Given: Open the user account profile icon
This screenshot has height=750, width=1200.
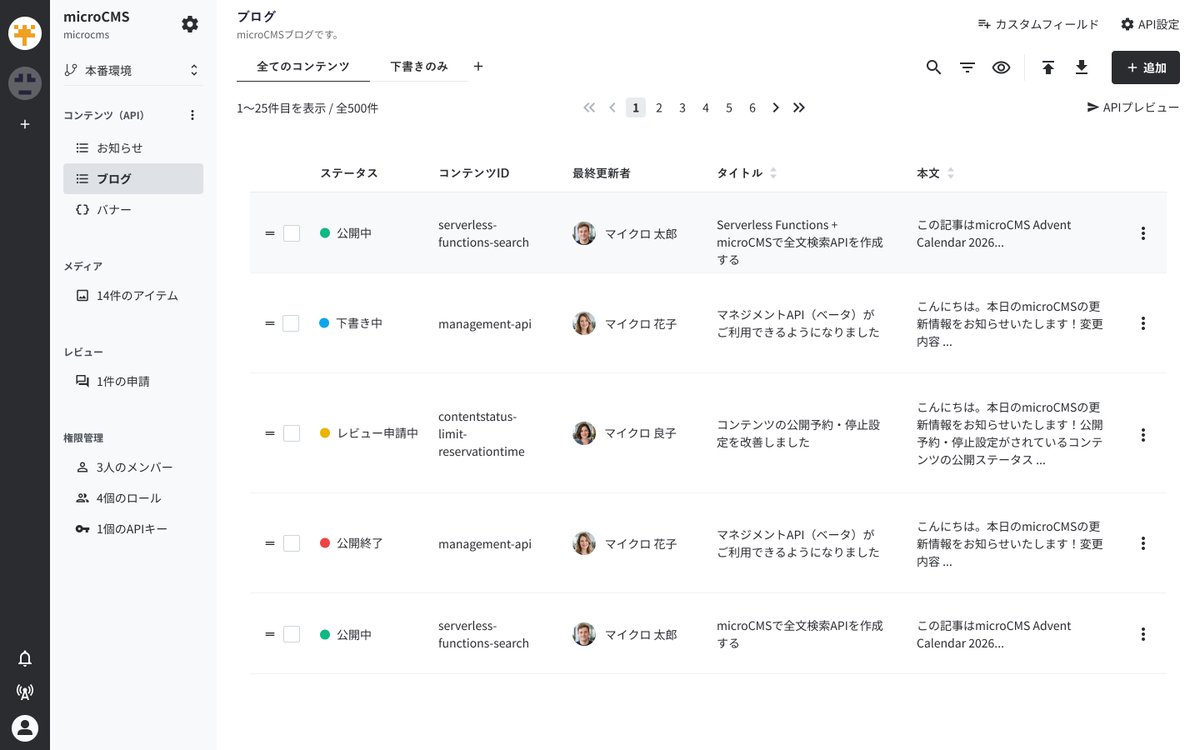Looking at the screenshot, I should click(x=25, y=728).
